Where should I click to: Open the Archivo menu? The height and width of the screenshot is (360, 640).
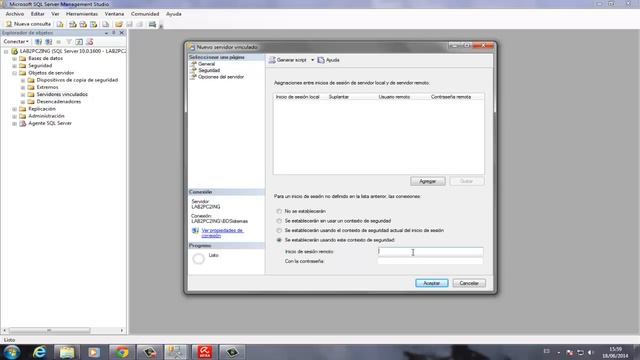click(15, 14)
